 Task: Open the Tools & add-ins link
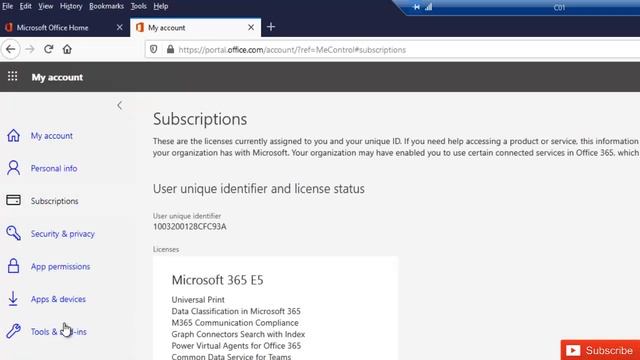pos(59,331)
